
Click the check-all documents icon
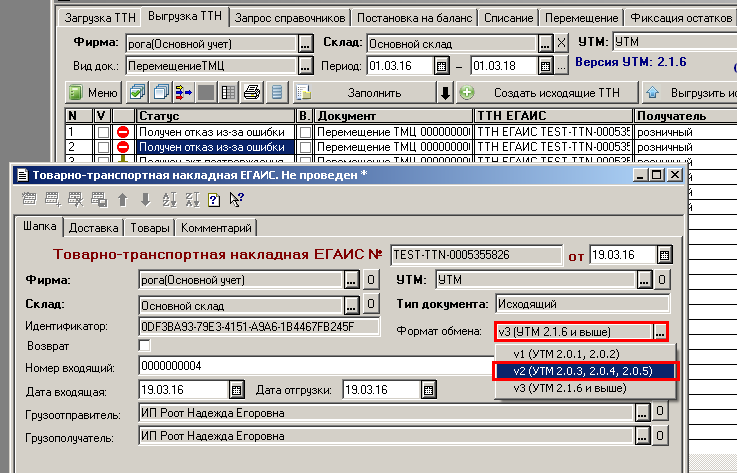(137, 93)
